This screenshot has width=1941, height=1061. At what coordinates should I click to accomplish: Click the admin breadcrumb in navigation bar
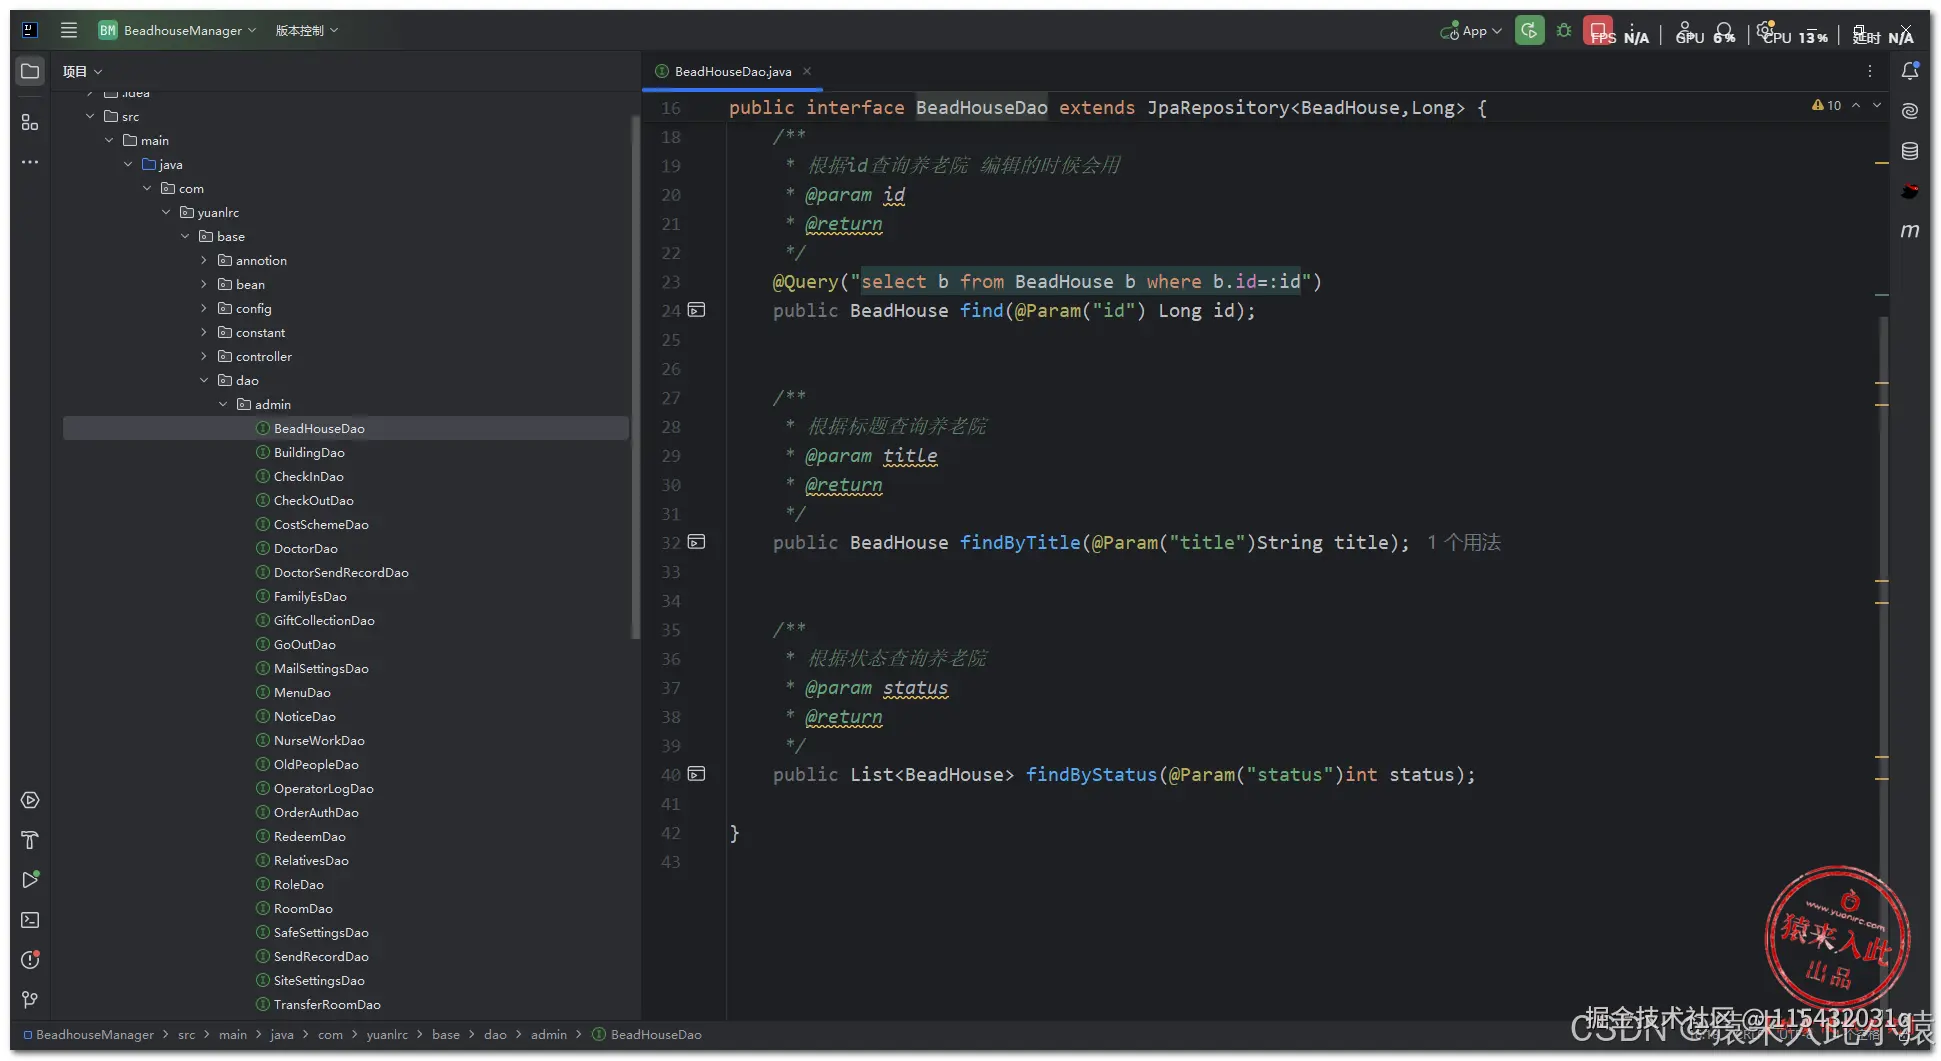(548, 1034)
